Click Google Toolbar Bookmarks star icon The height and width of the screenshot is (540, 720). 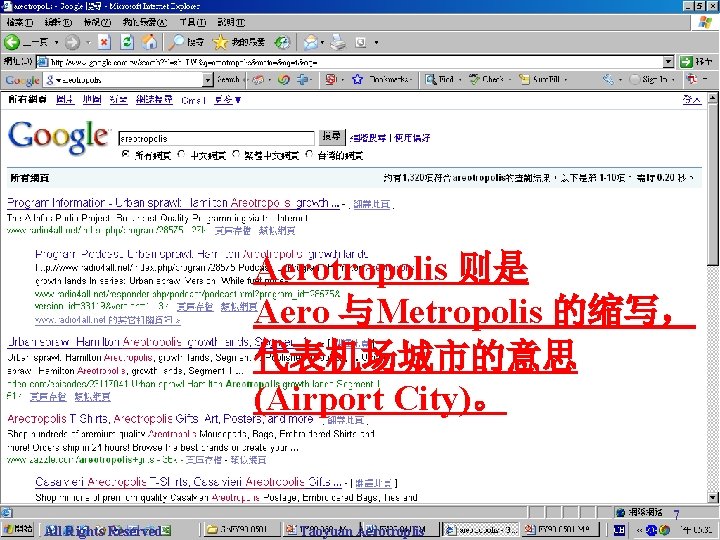[x=357, y=79]
